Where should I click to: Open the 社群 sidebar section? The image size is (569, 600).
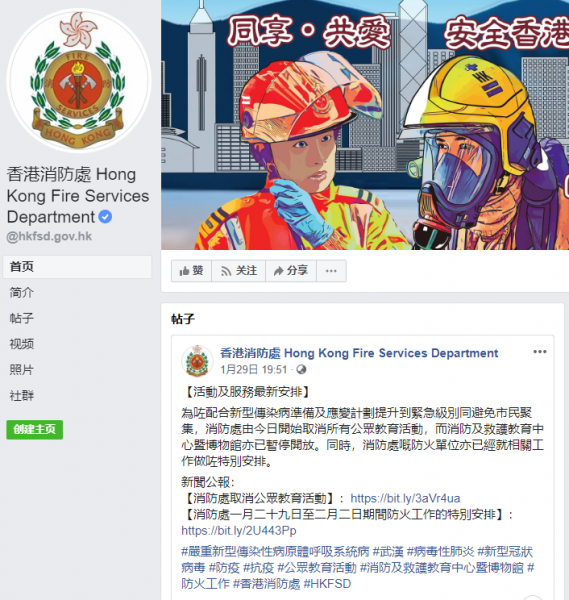tap(22, 395)
